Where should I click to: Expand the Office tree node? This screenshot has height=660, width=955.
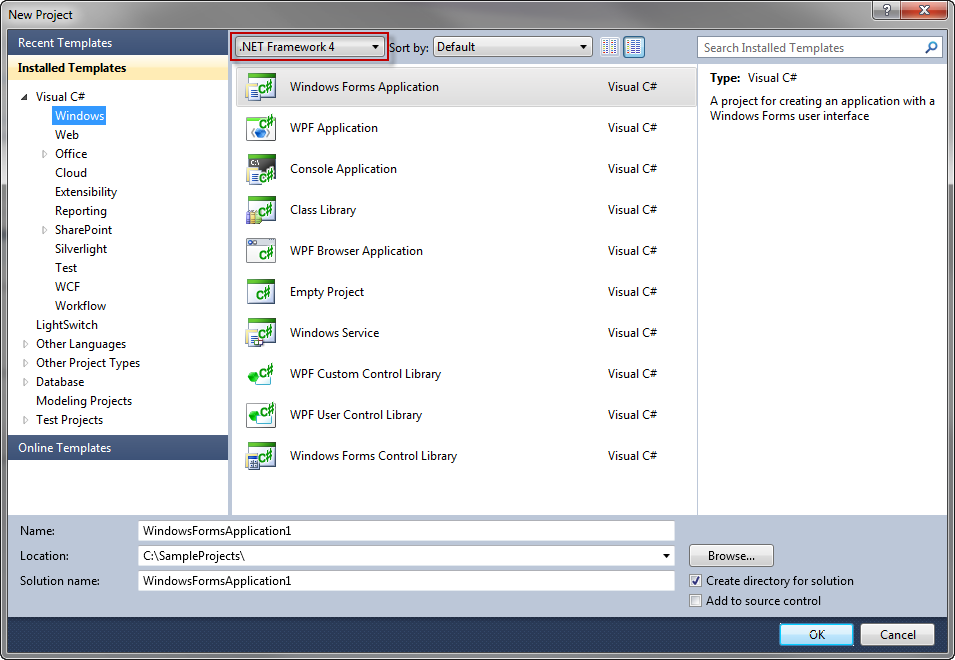tap(44, 154)
